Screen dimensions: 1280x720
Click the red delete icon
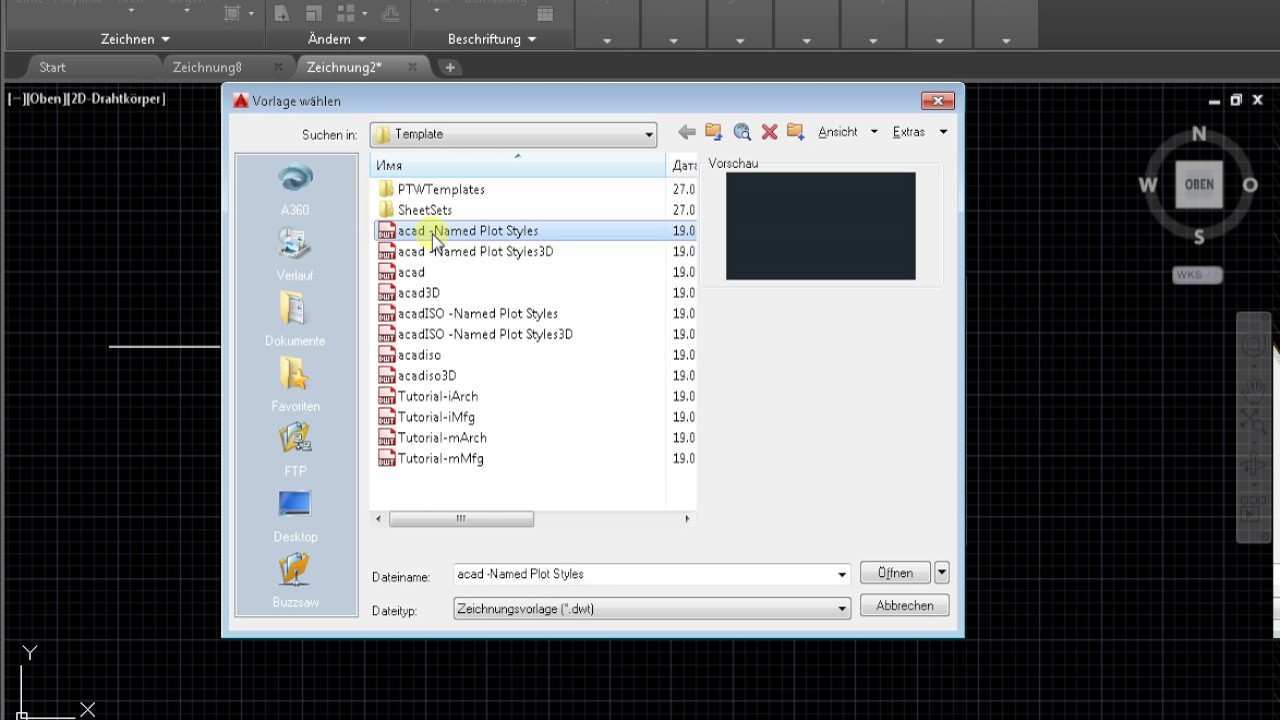(769, 132)
